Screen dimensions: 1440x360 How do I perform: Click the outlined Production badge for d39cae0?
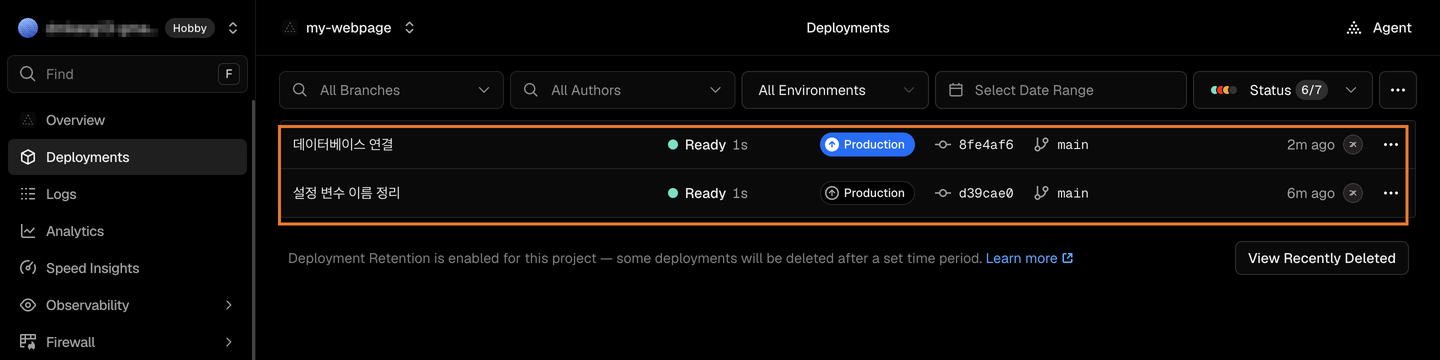[867, 193]
